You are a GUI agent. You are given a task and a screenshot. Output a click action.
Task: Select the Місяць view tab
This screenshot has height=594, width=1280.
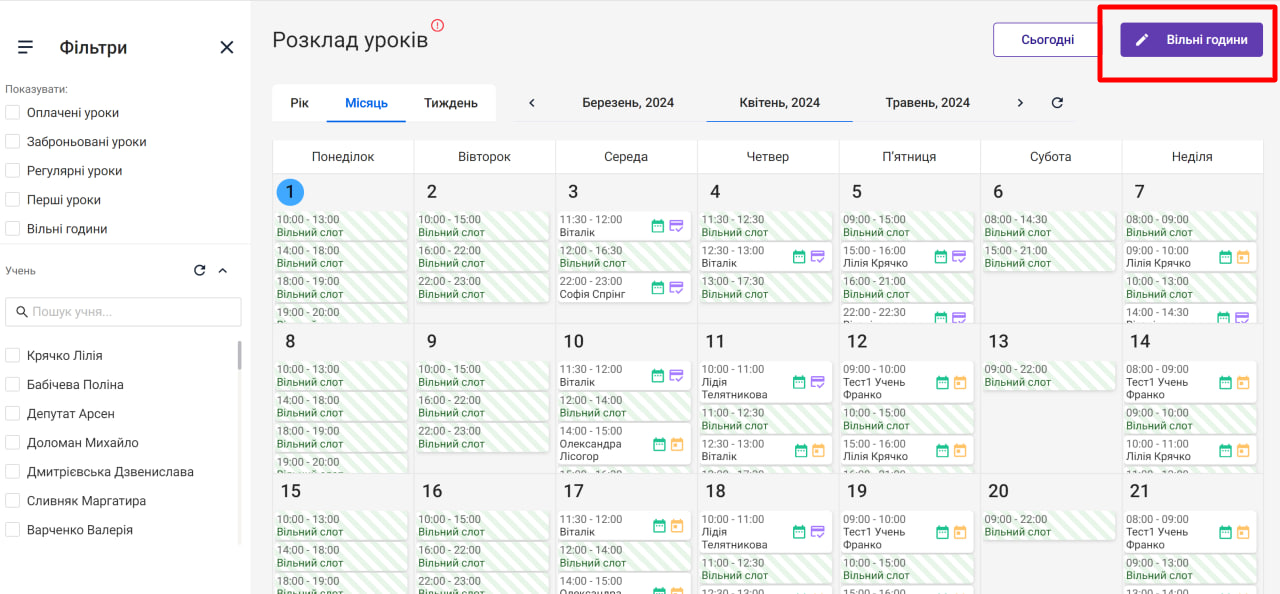click(x=366, y=103)
